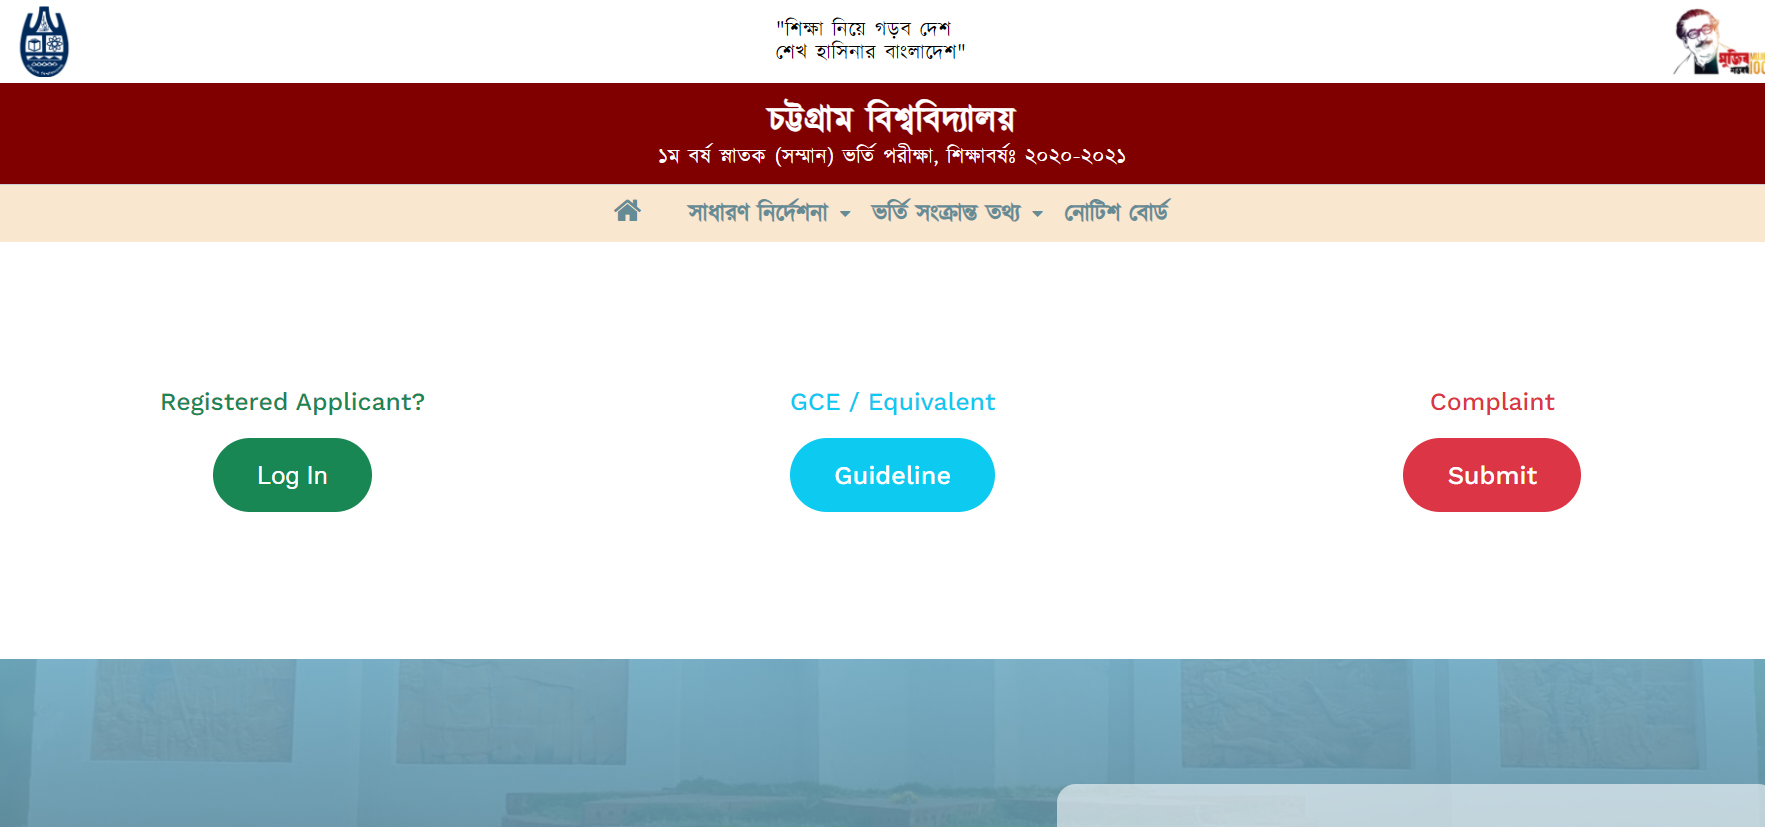Click the GCE / Equivalent heading
Viewport: 1765px width, 827px height.
[893, 402]
